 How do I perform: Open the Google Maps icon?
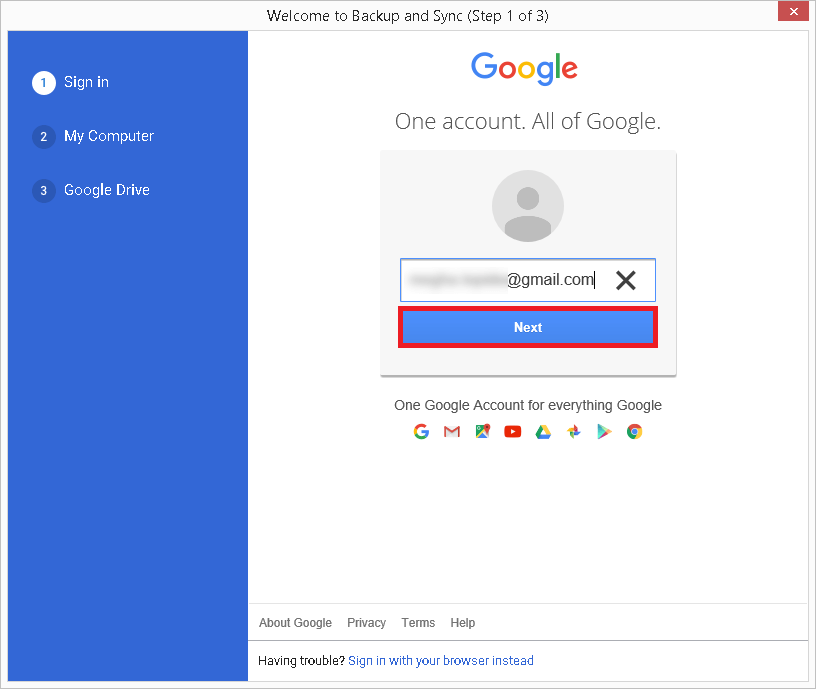coord(482,431)
